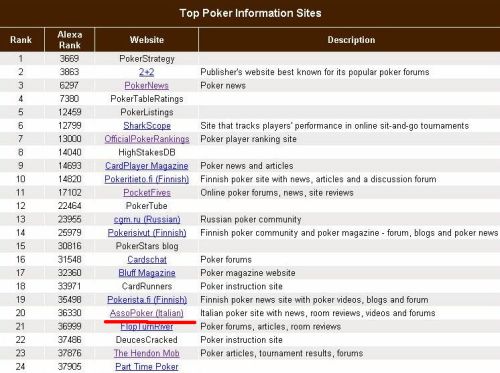Click the 'Poker news and articles' description
The width and height of the screenshot is (500, 373).
pos(247,166)
